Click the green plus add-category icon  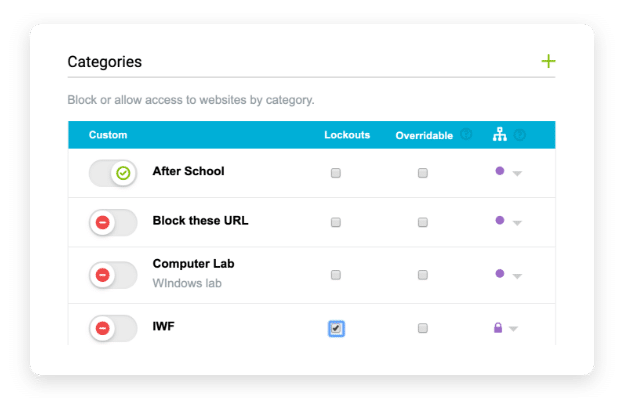tap(548, 61)
